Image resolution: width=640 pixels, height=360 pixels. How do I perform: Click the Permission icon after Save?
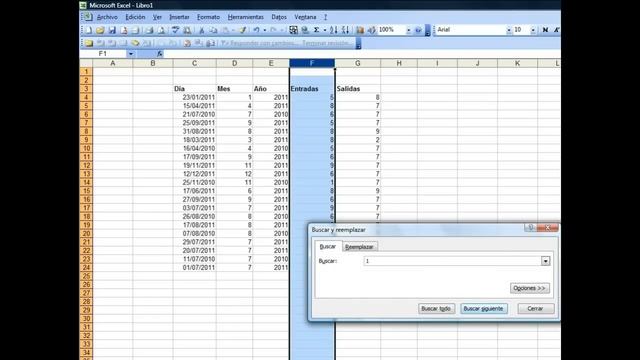[x=124, y=30]
